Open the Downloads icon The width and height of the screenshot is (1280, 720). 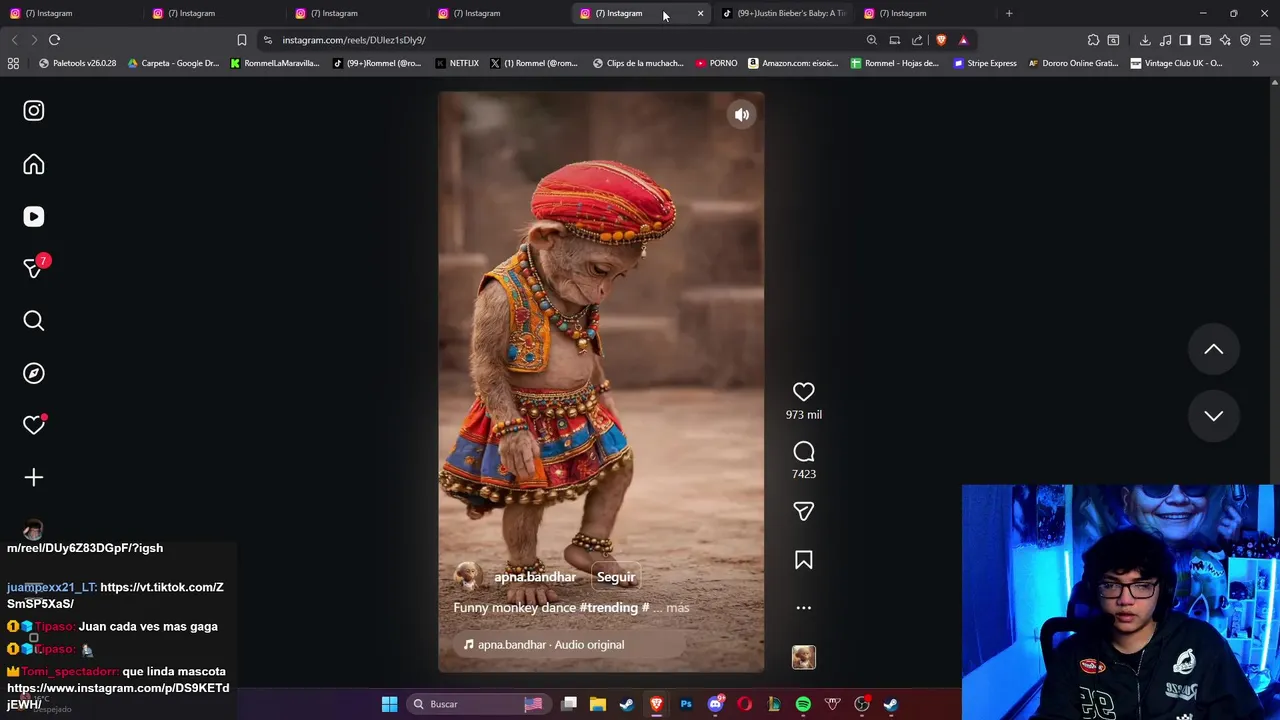[x=1145, y=40]
